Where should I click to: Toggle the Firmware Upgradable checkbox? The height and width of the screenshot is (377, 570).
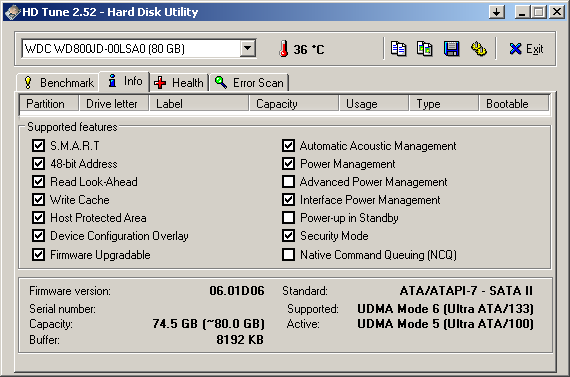[x=38, y=254]
